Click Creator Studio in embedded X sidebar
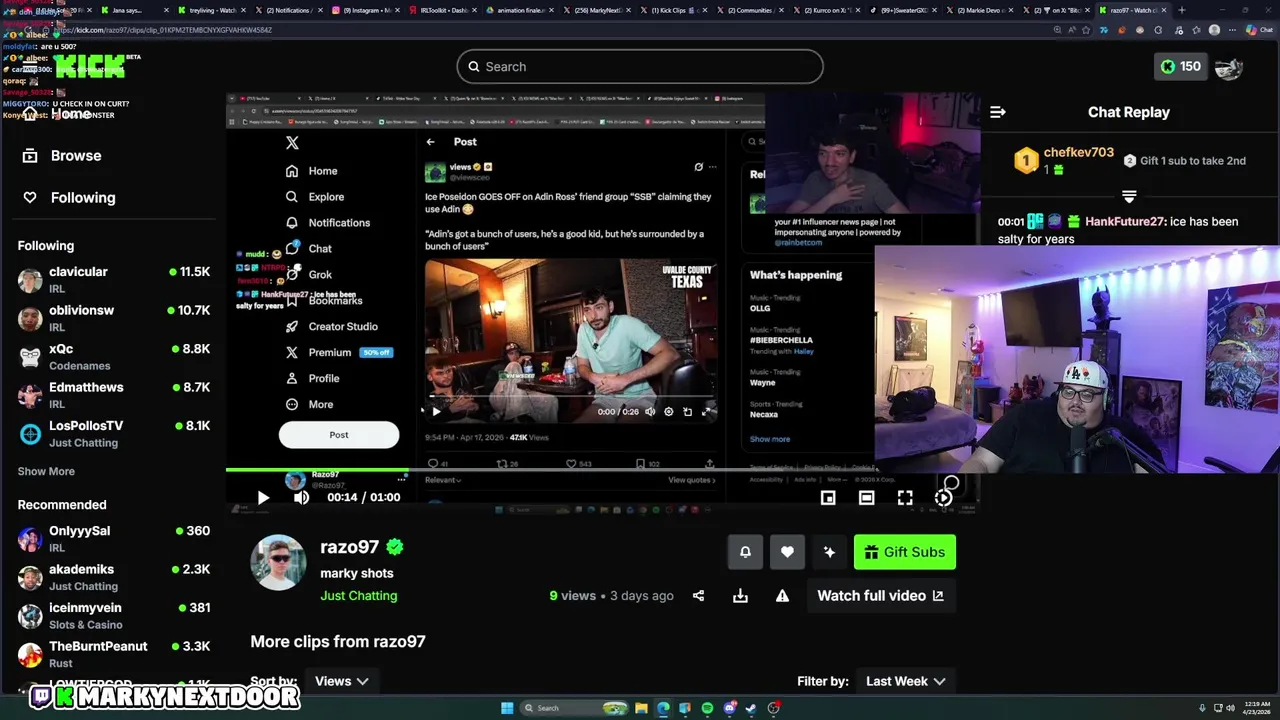The image size is (1280, 720). 332,327
